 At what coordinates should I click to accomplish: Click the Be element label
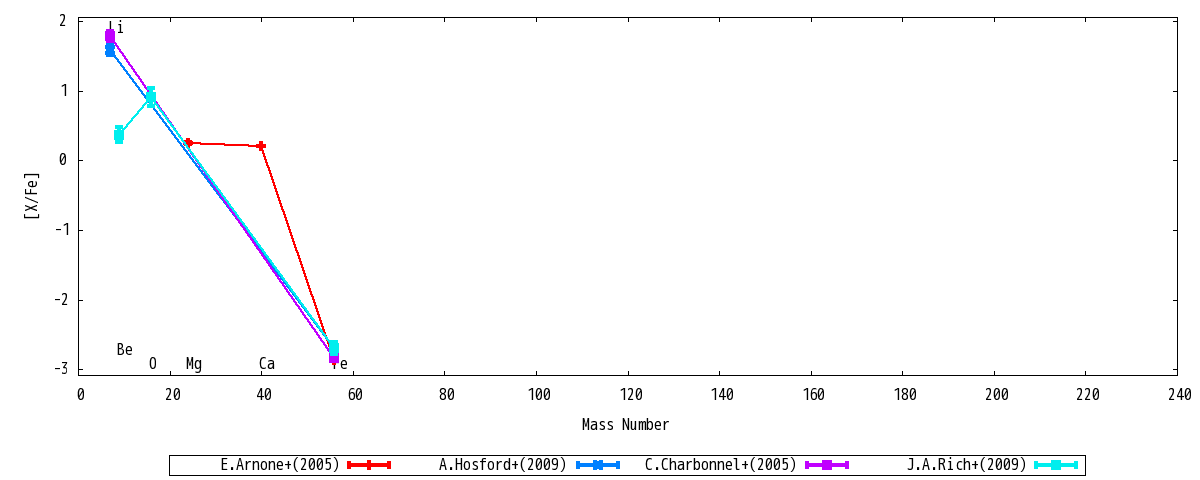coord(125,350)
